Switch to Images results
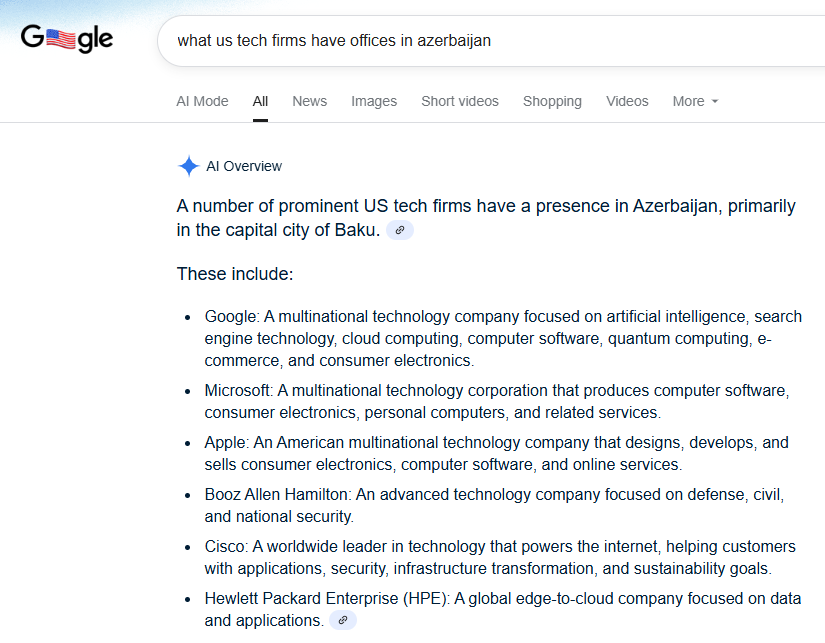The image size is (825, 643). (374, 101)
